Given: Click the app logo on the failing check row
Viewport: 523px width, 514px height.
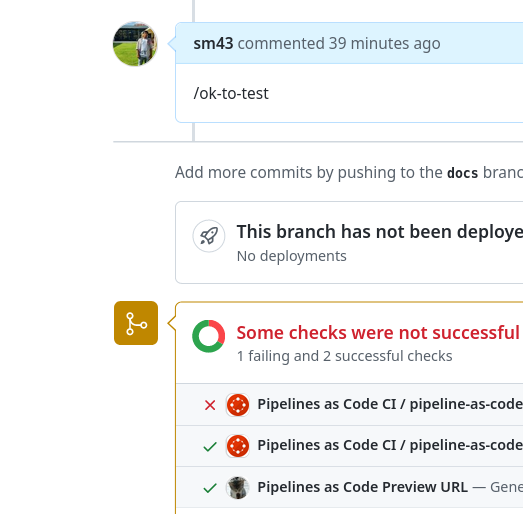Looking at the screenshot, I should [238, 405].
